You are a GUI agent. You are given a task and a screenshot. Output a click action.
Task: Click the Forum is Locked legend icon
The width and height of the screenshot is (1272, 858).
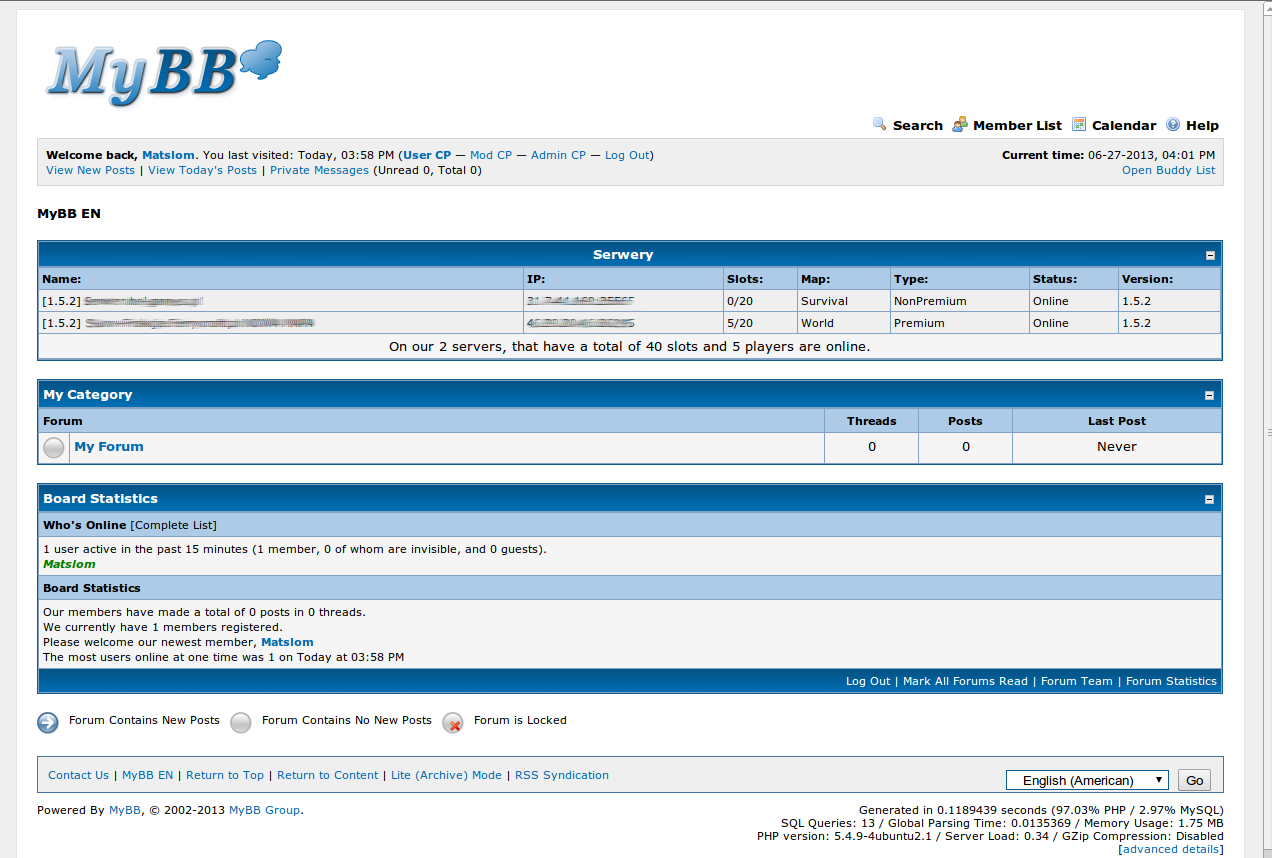click(x=453, y=722)
